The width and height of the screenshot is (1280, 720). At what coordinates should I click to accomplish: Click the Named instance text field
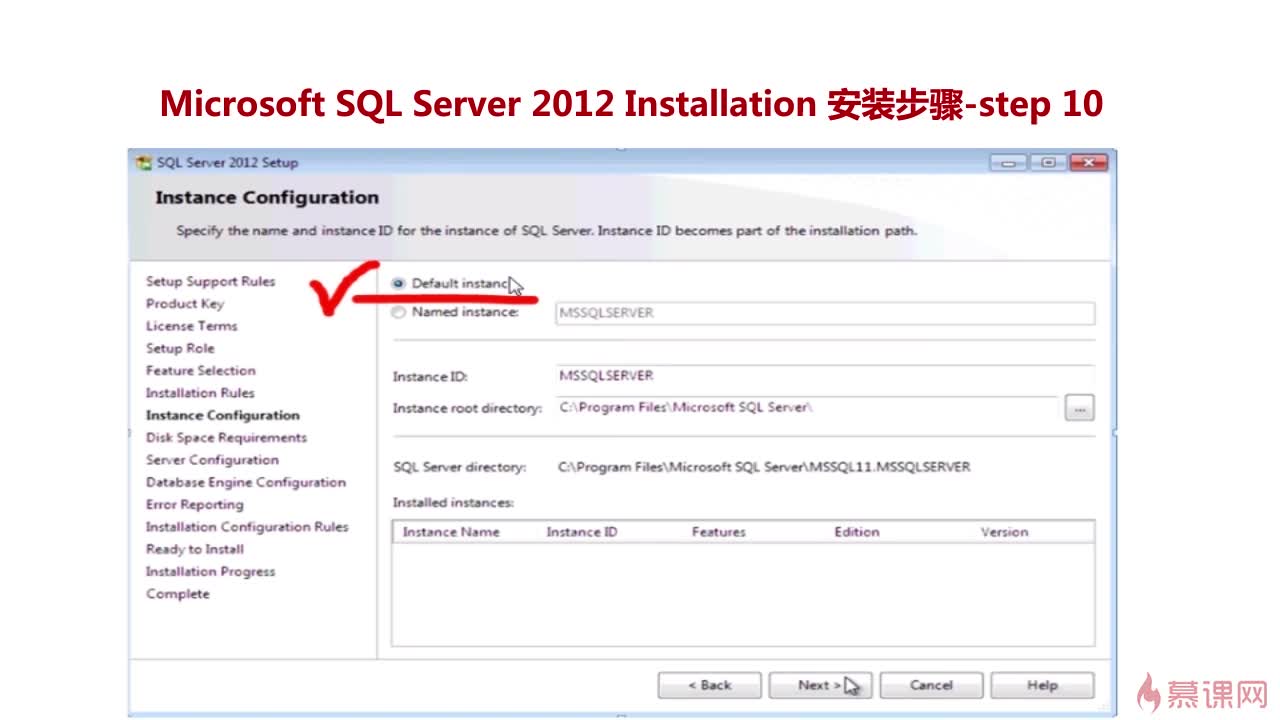point(825,313)
